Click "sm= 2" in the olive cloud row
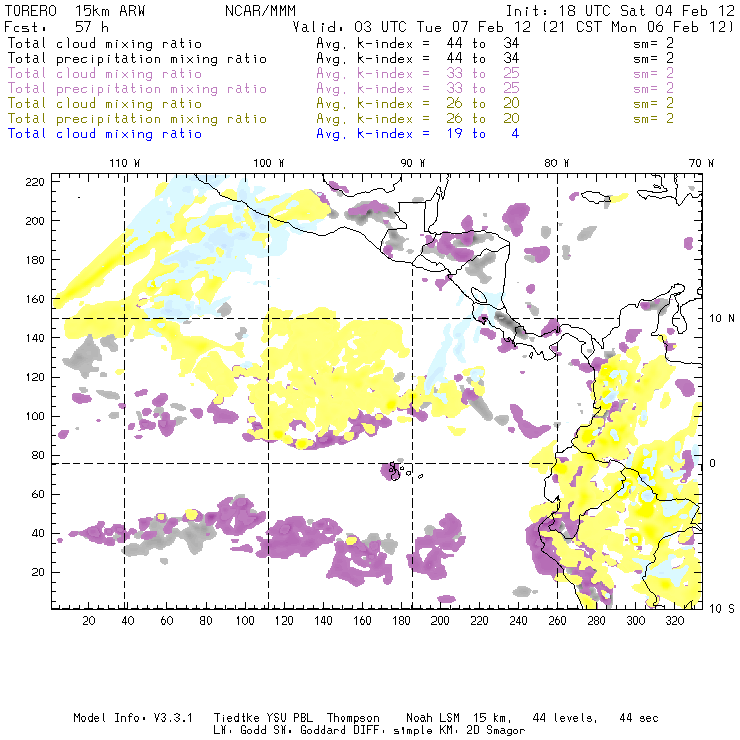The width and height of the screenshot is (740, 740). (653, 103)
